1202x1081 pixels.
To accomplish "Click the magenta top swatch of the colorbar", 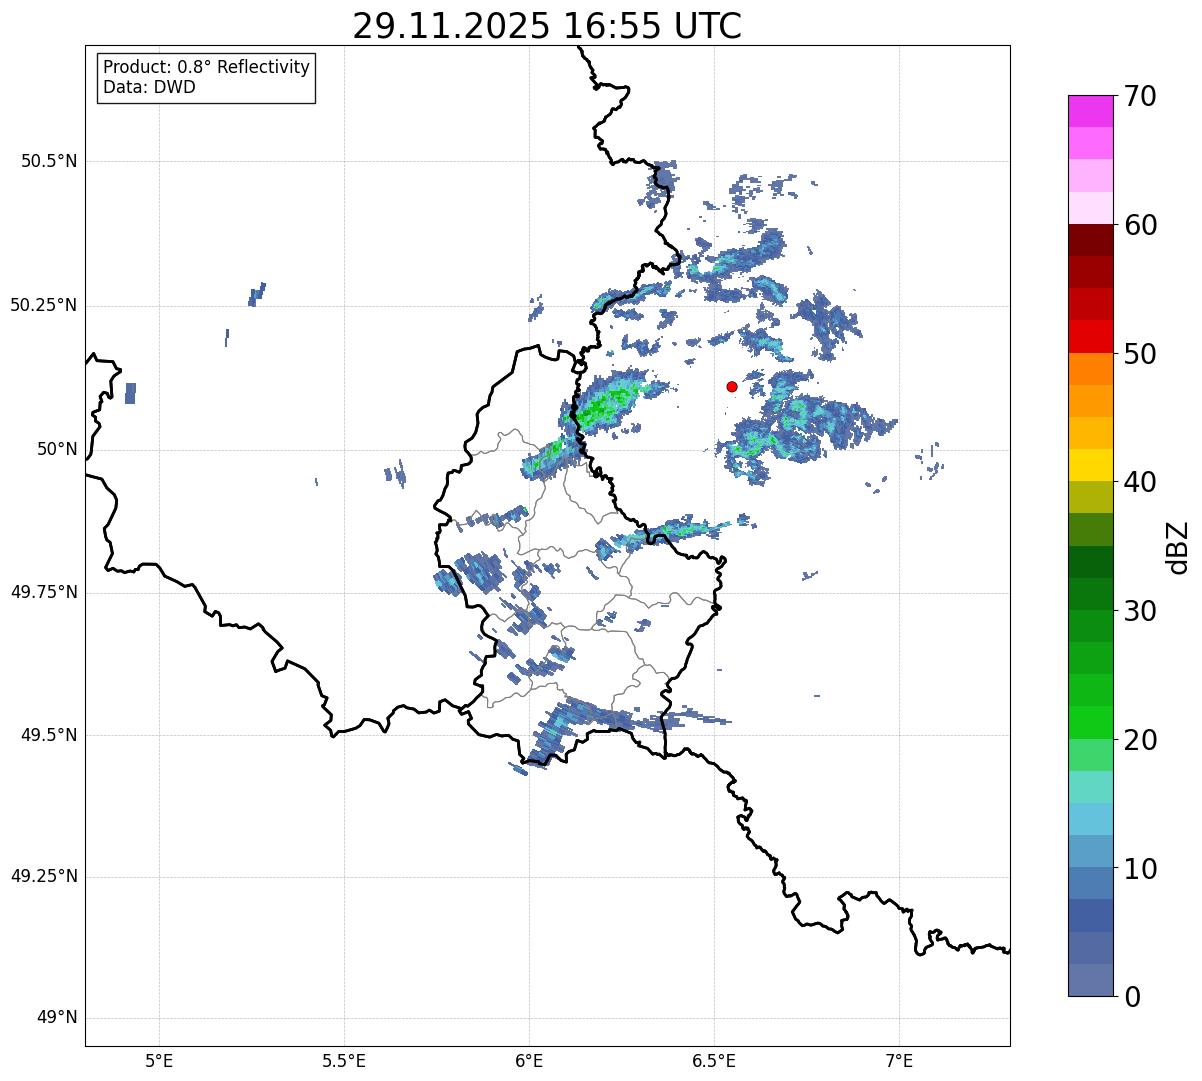I will (x=1090, y=111).
